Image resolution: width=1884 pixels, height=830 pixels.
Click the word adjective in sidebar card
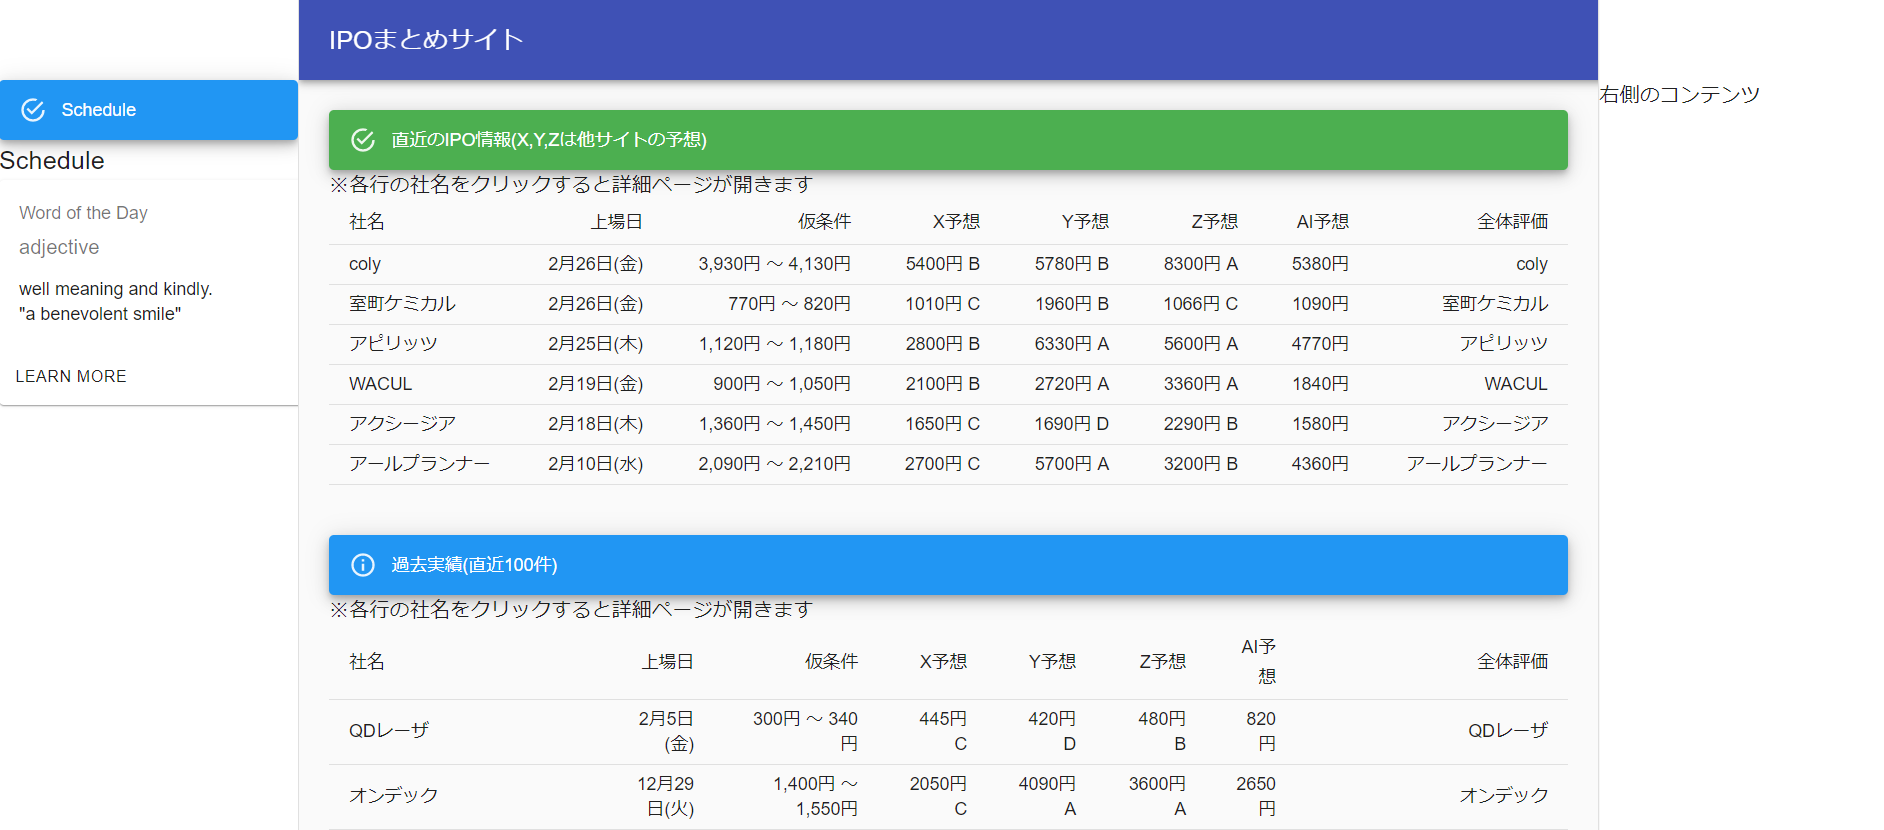59,247
